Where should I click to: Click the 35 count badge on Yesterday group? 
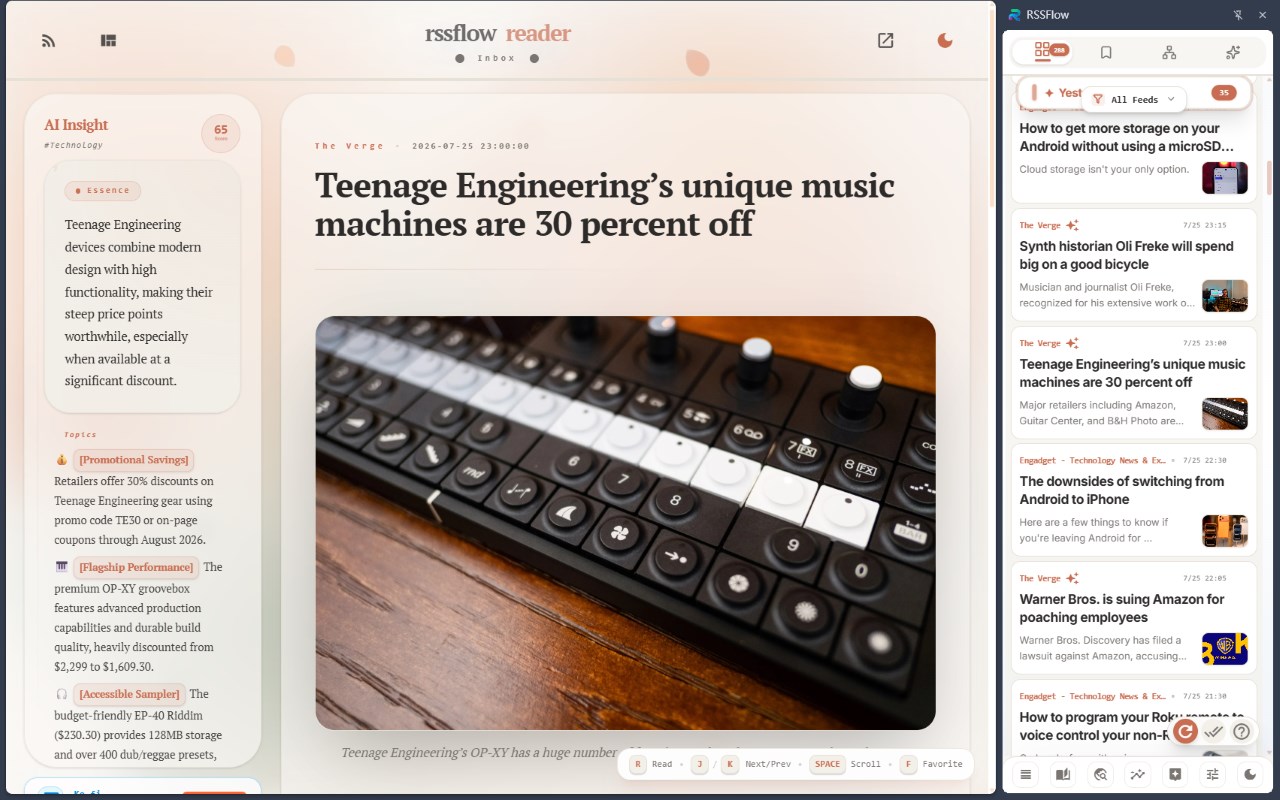(x=1224, y=93)
